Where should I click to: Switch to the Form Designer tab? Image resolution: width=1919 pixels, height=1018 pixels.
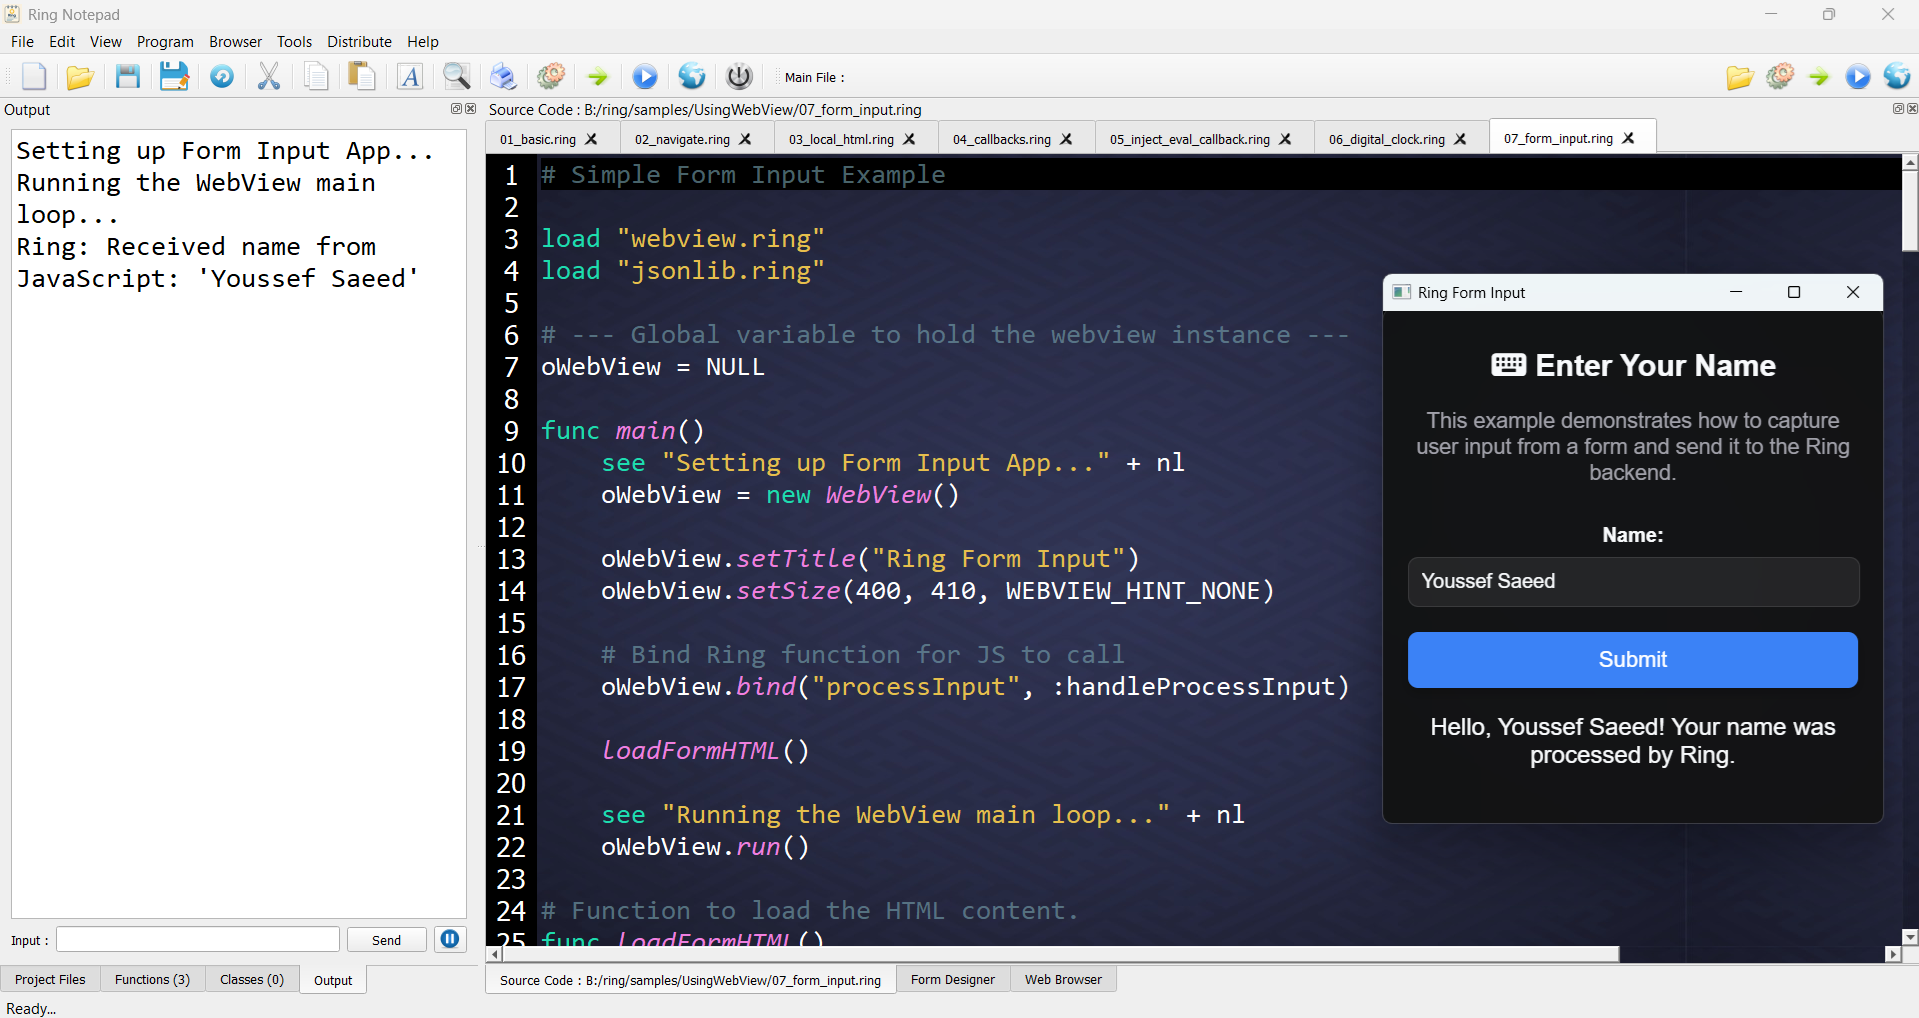951,980
